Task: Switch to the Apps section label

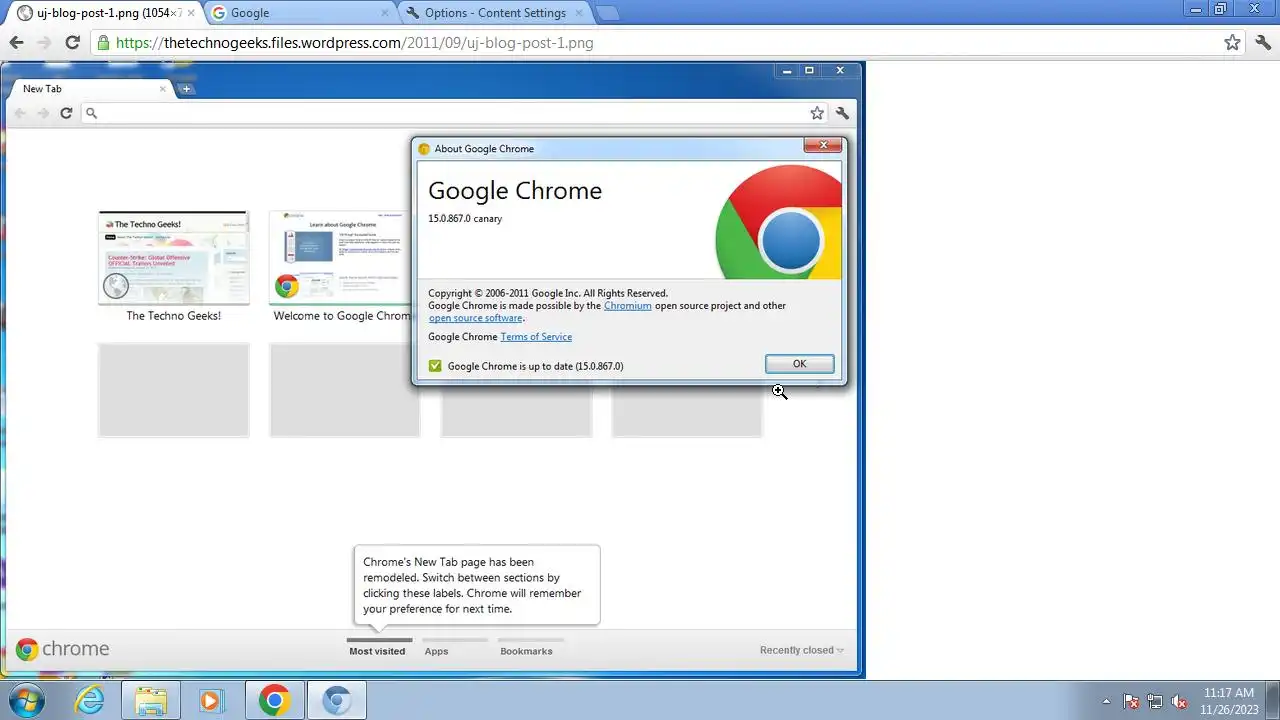Action: pyautogui.click(x=436, y=651)
